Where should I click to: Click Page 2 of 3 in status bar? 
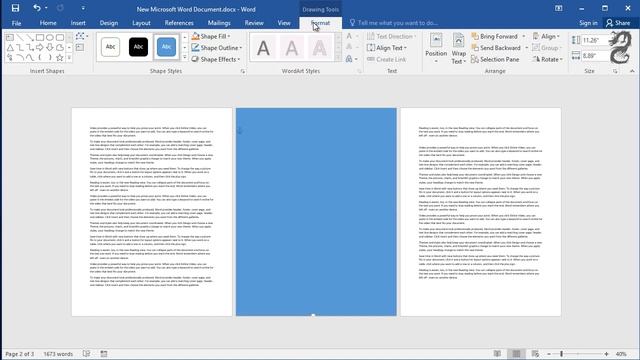[x=20, y=354]
